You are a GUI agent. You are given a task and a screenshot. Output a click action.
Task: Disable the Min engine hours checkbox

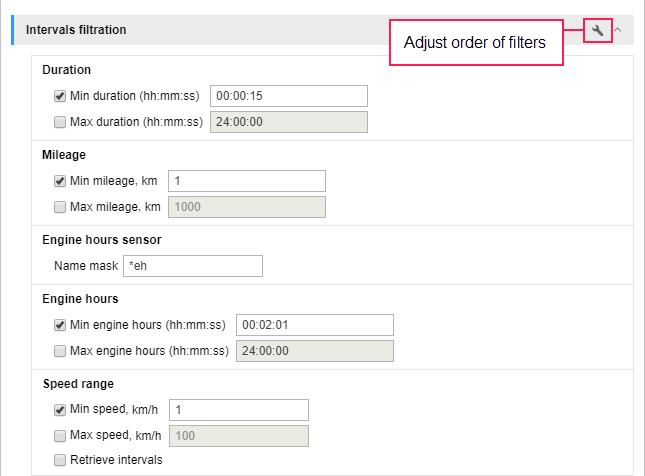[60, 325]
